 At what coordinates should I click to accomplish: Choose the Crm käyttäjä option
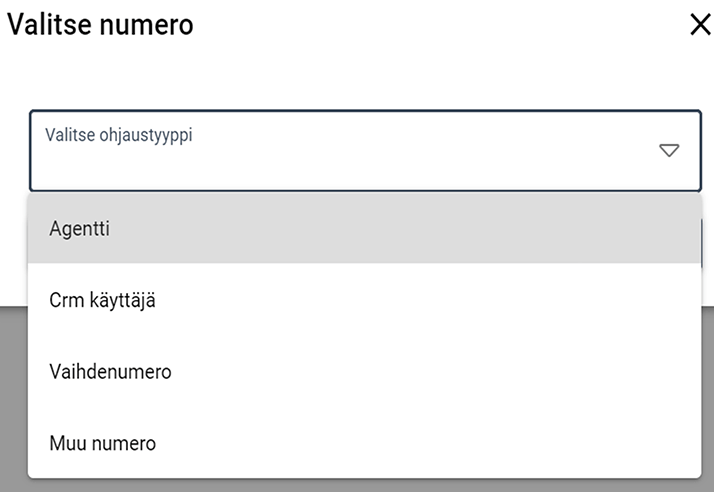coord(102,300)
